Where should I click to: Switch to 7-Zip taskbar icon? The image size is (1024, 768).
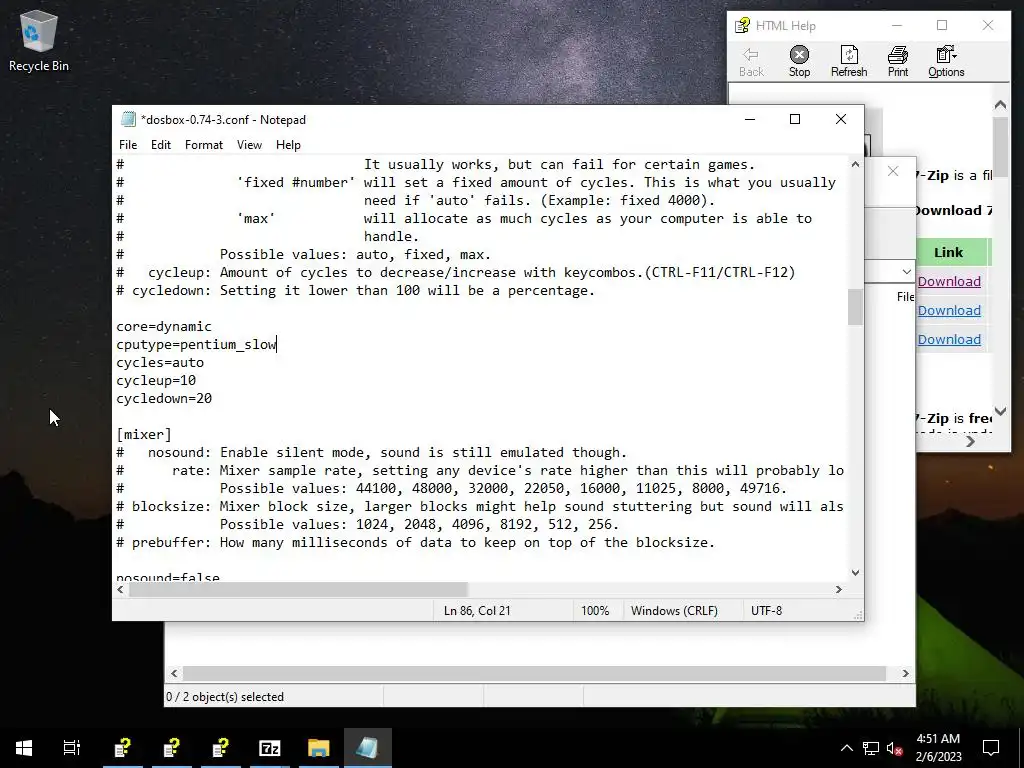(270, 748)
